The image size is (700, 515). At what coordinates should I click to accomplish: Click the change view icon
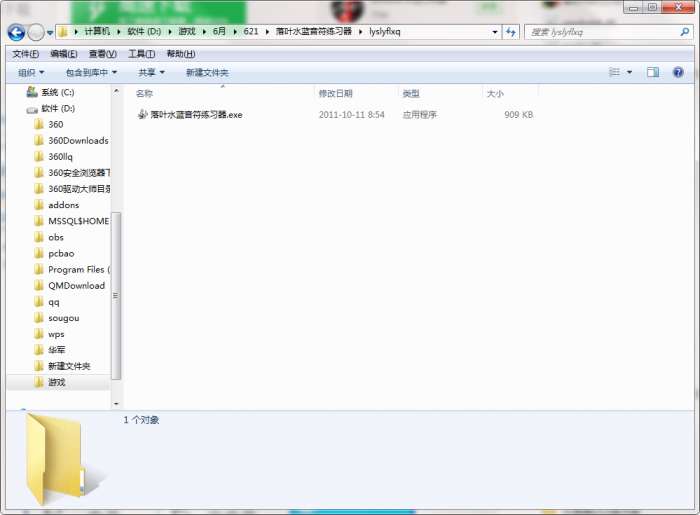(615, 72)
